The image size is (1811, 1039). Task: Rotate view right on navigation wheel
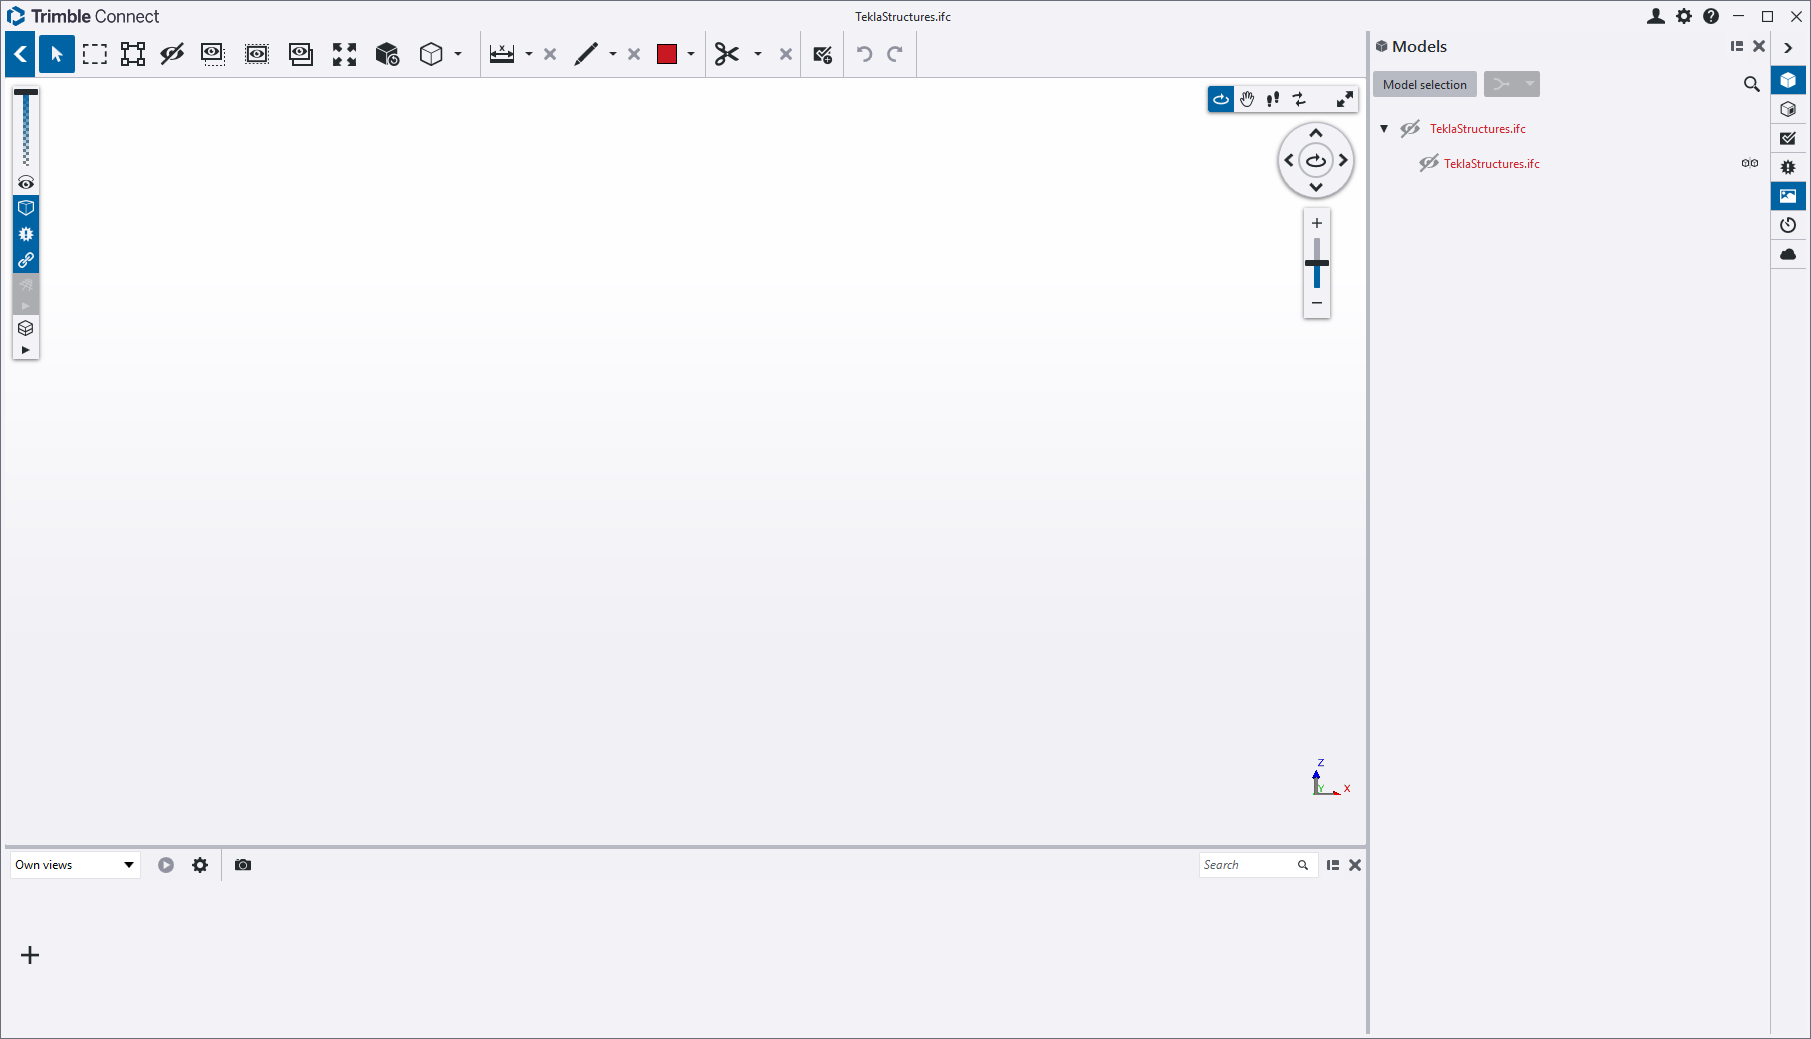click(x=1344, y=160)
